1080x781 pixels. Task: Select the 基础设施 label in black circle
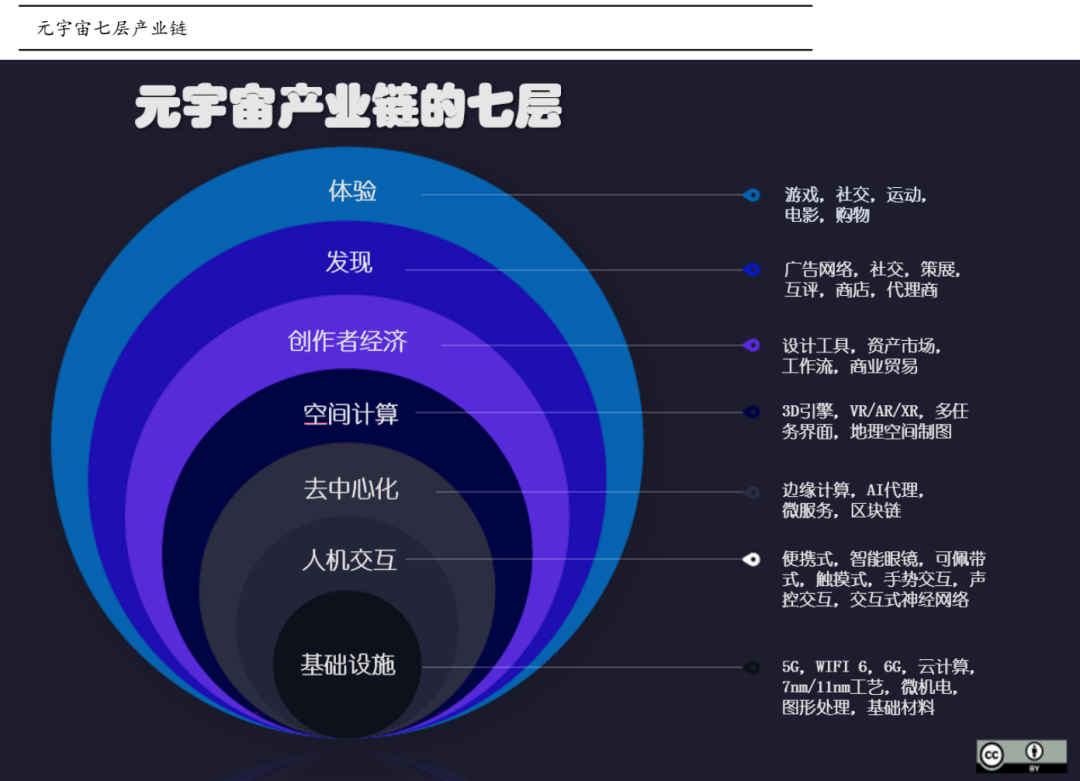[x=348, y=665]
